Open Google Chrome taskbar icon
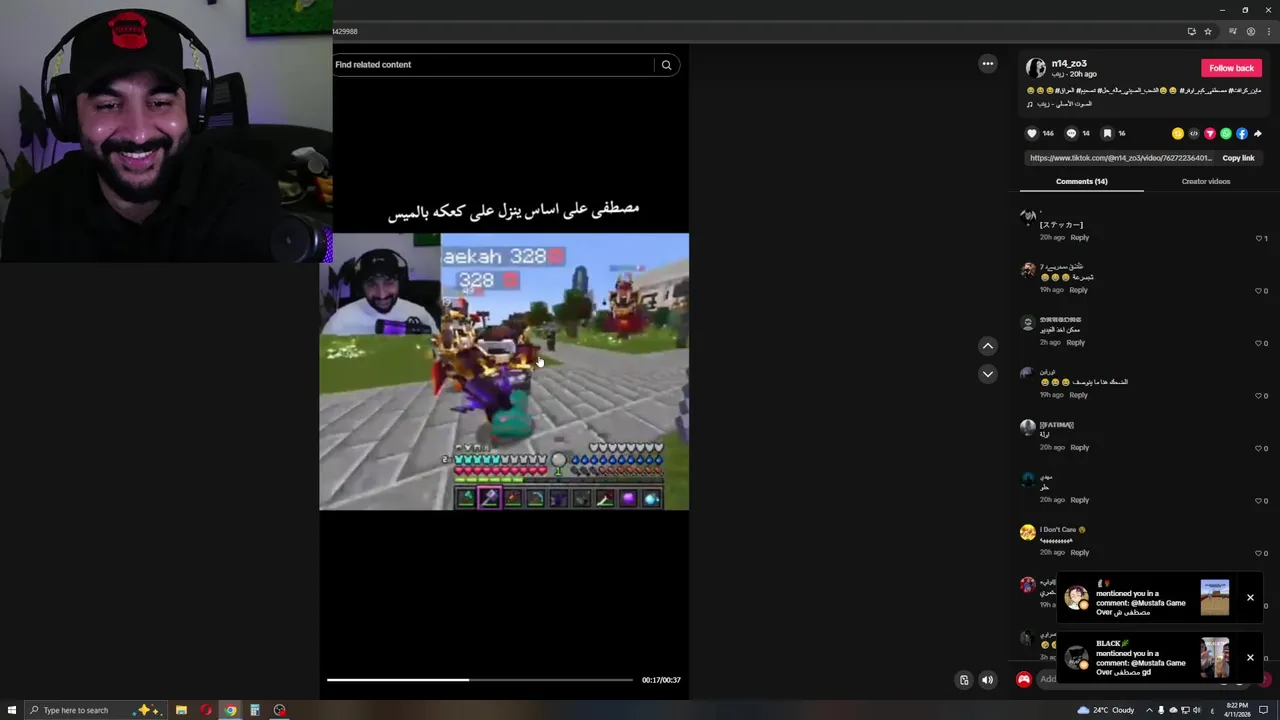1280x720 pixels. click(230, 710)
